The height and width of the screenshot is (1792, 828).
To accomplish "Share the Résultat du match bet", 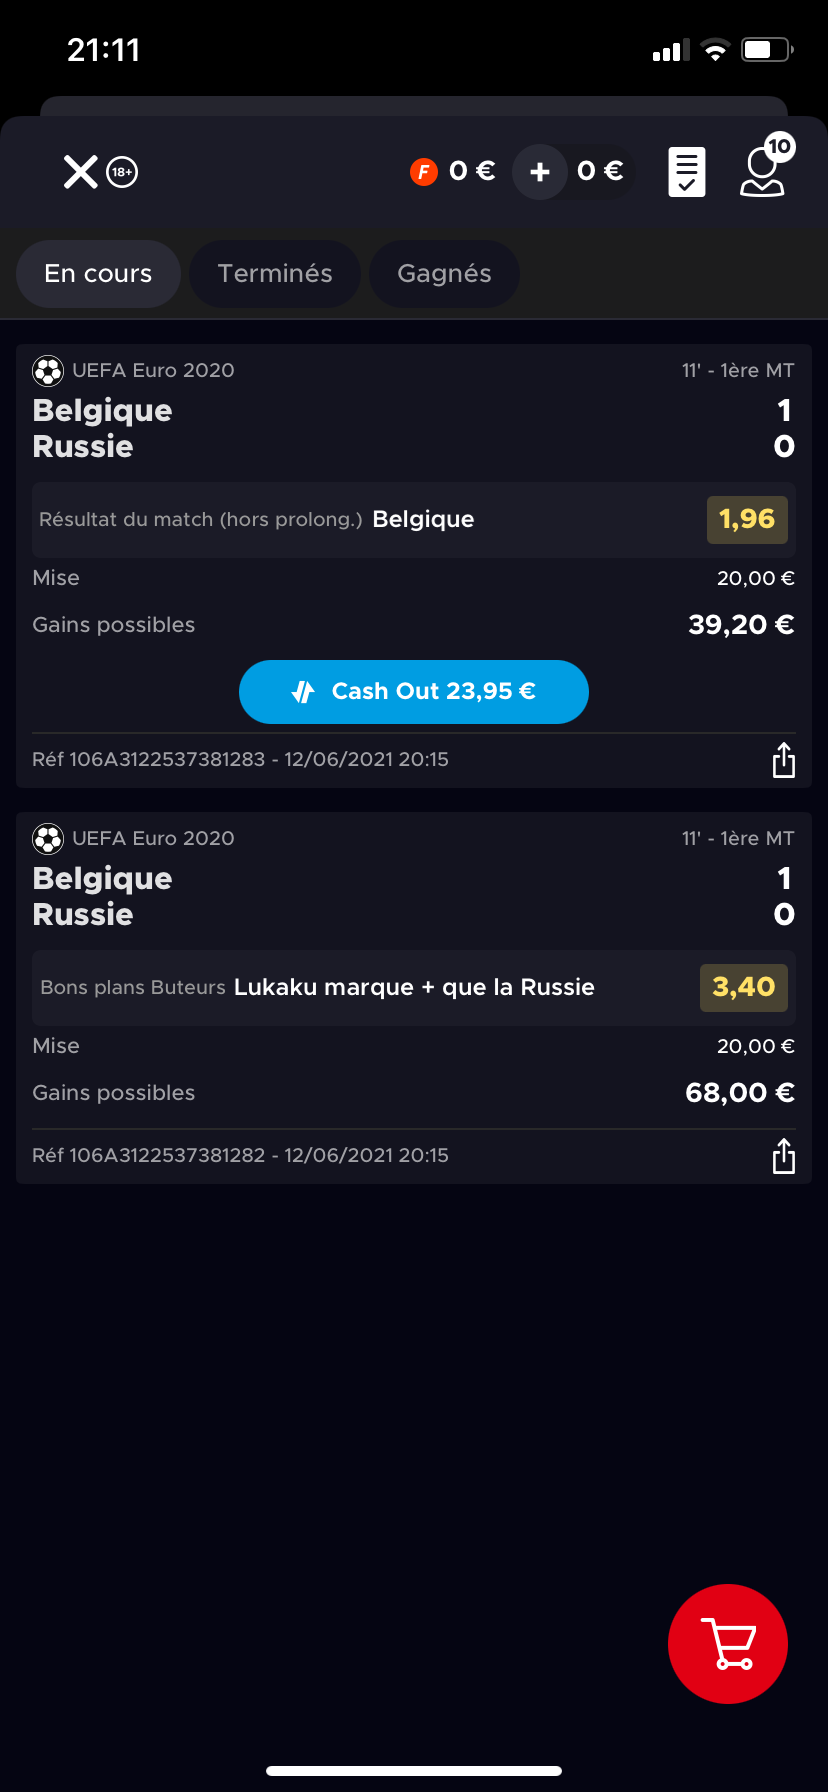I will click(784, 760).
